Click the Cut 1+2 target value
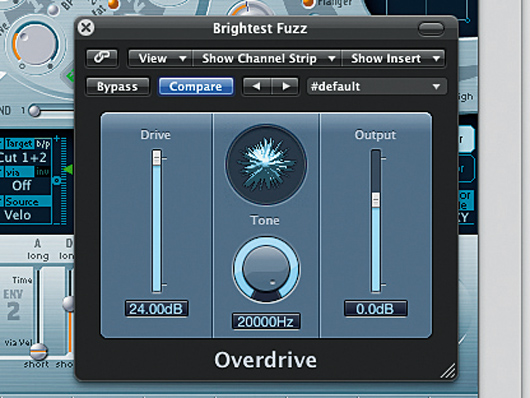Screen dimensions: 530x398 [23, 158]
